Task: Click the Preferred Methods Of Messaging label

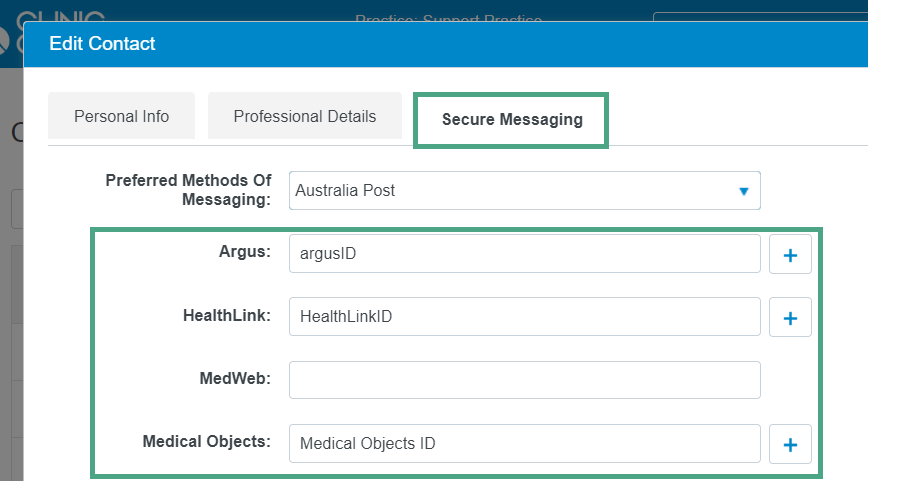Action: [x=189, y=190]
